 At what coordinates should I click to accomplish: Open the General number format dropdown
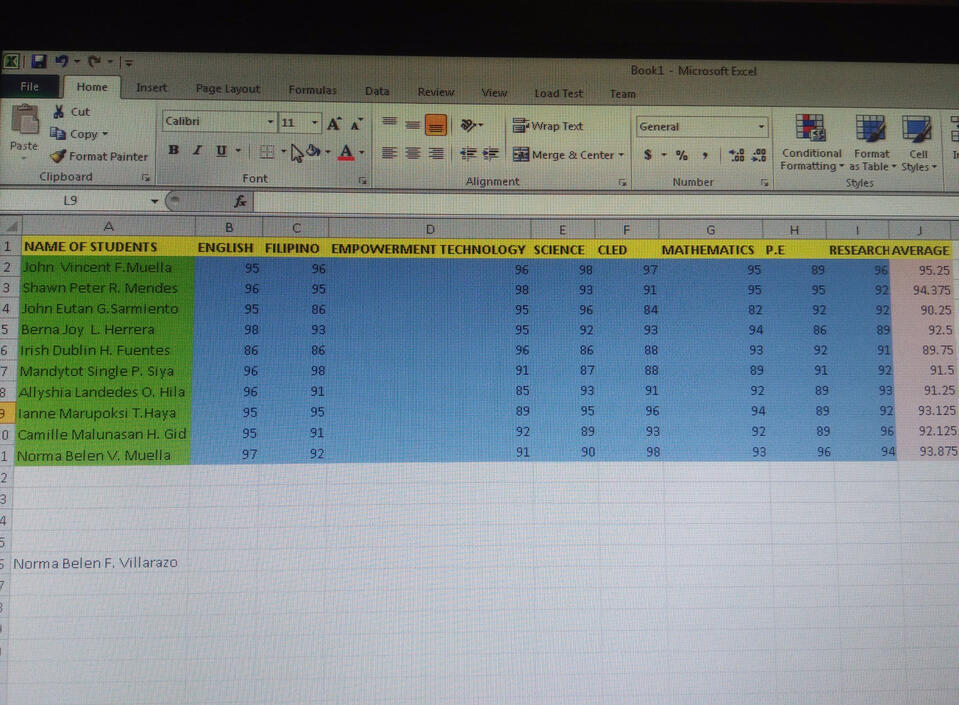click(x=761, y=127)
